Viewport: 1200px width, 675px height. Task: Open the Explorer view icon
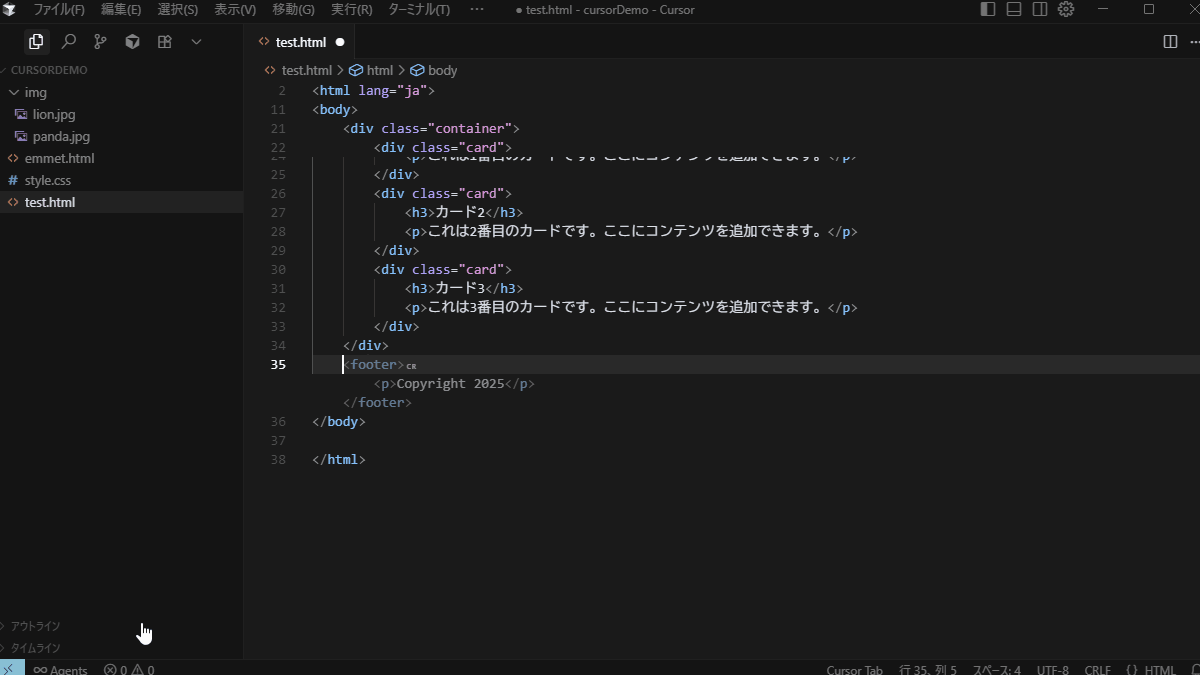point(36,42)
